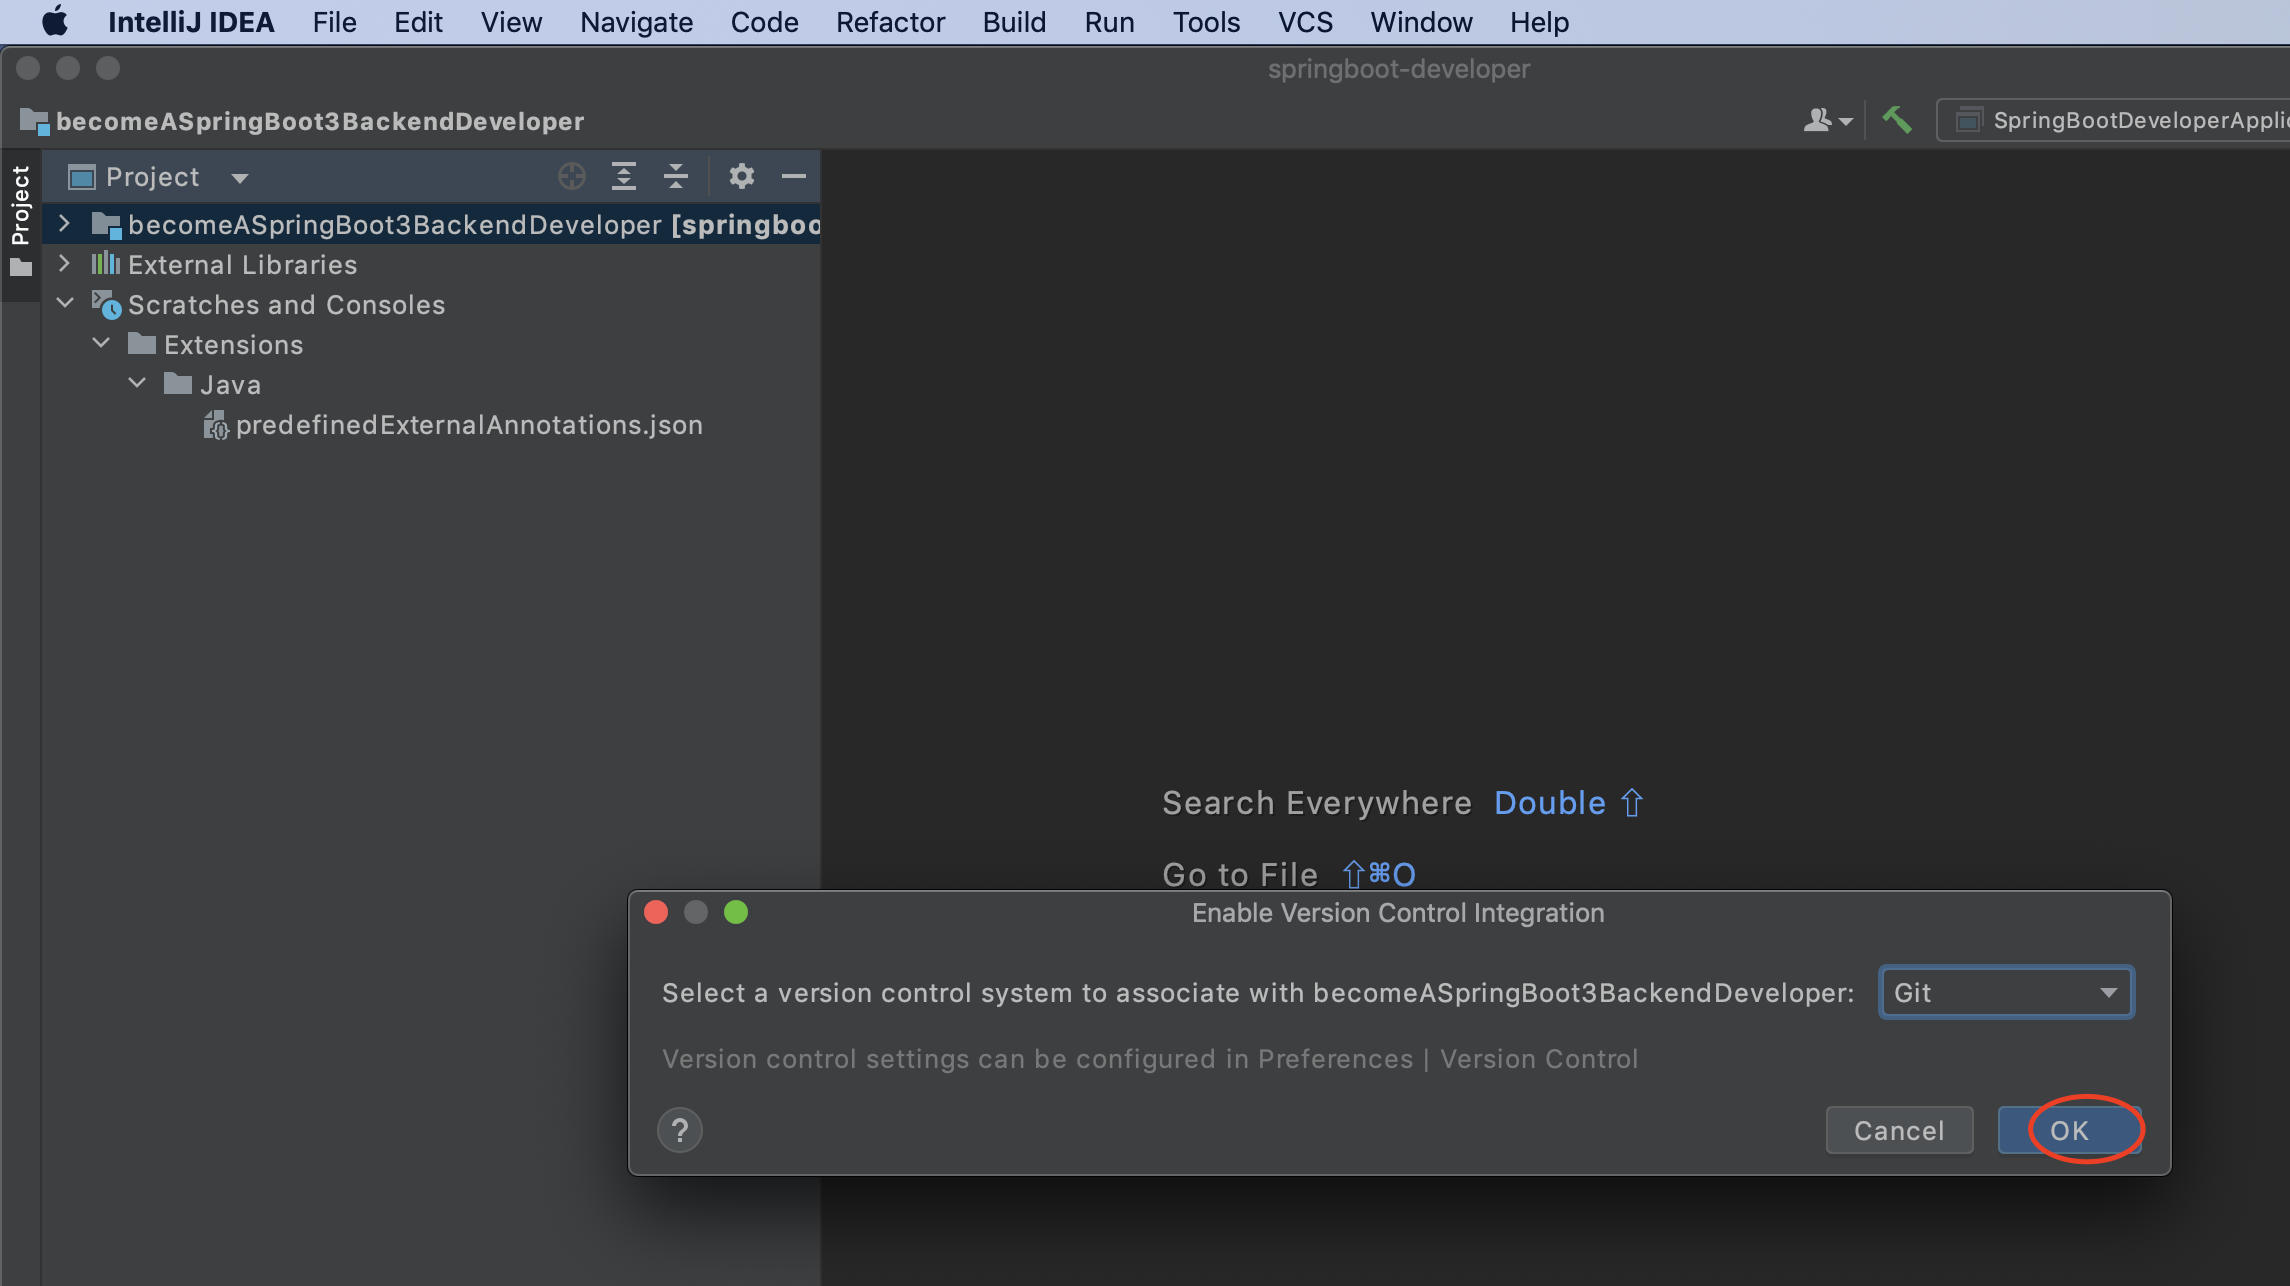Open the Help menu

(x=1539, y=21)
